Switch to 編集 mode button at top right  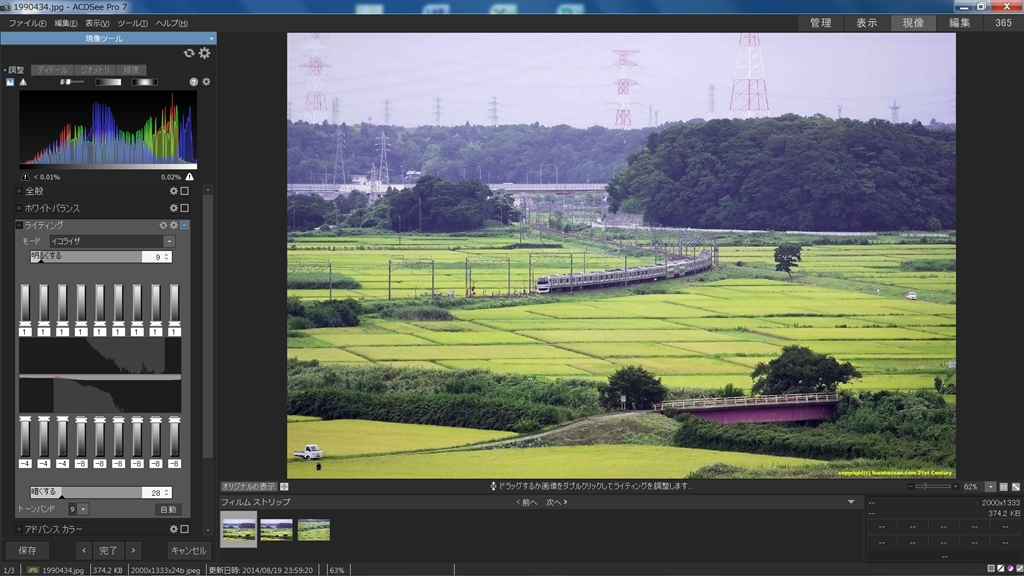[x=959, y=22]
